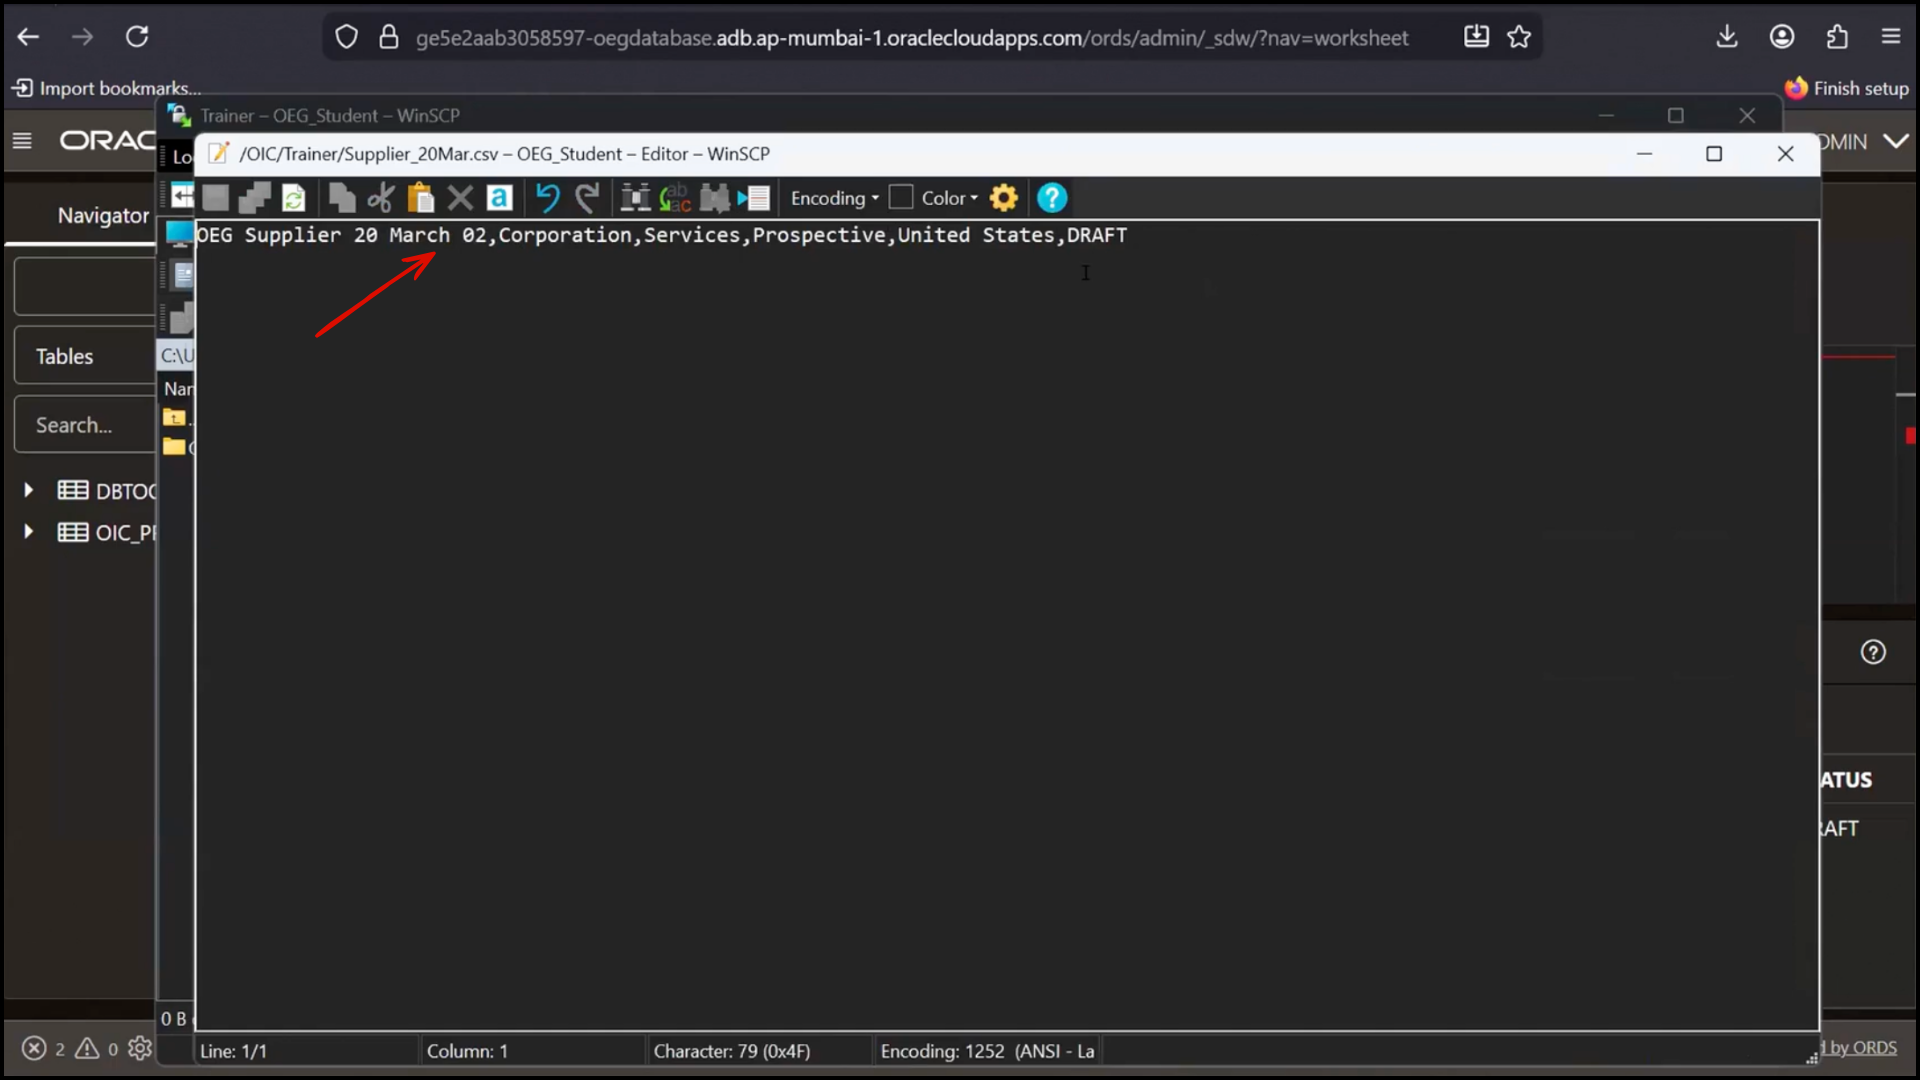1920x1080 pixels.
Task: Click 'Line: 1/1' status bar entry
Action: click(233, 1051)
